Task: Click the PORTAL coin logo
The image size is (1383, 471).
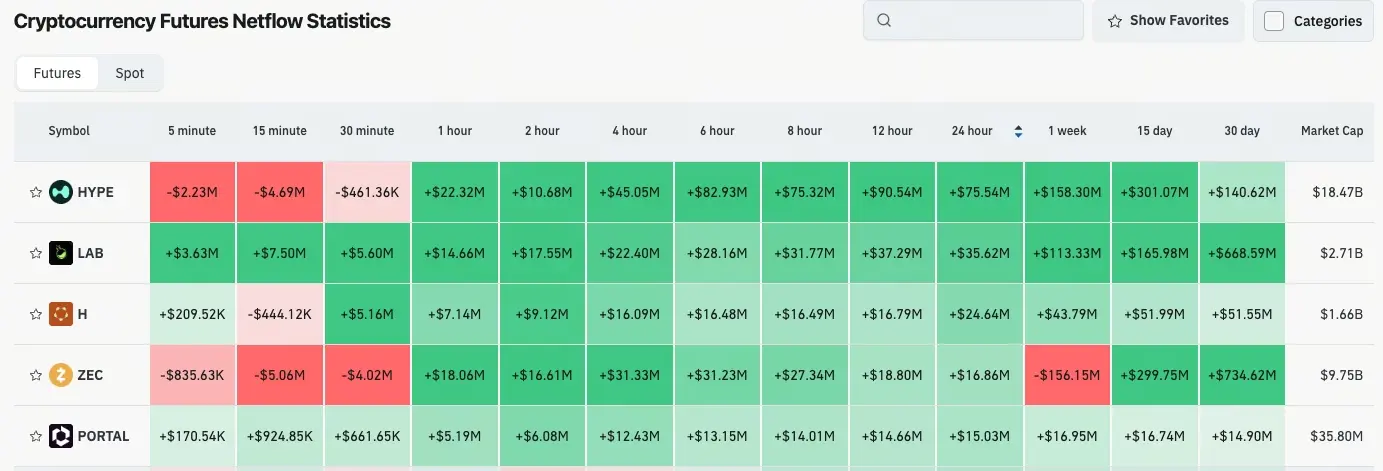Action: [x=61, y=436]
